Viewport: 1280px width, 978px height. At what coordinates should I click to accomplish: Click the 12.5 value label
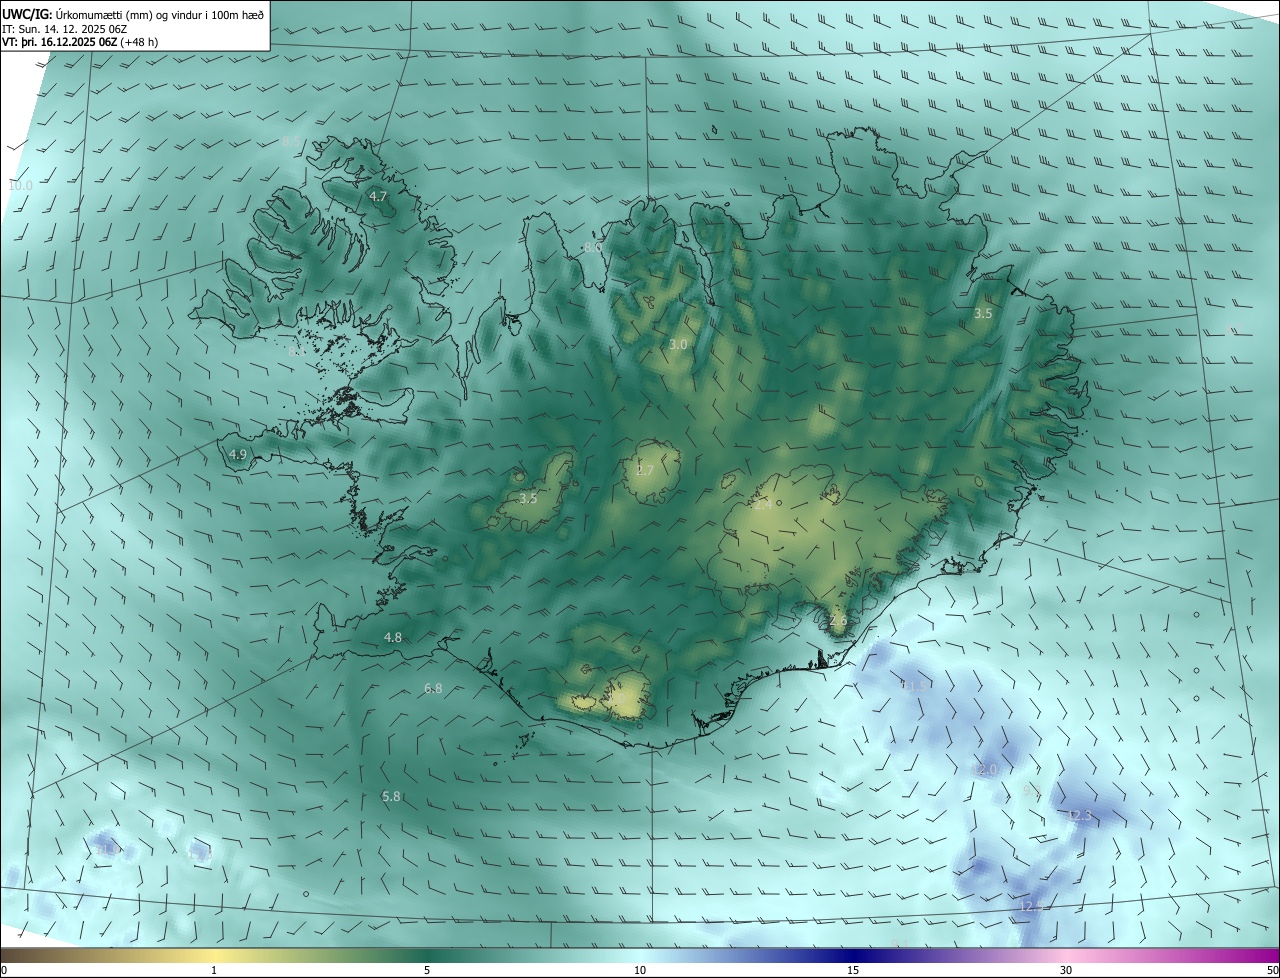[1032, 906]
